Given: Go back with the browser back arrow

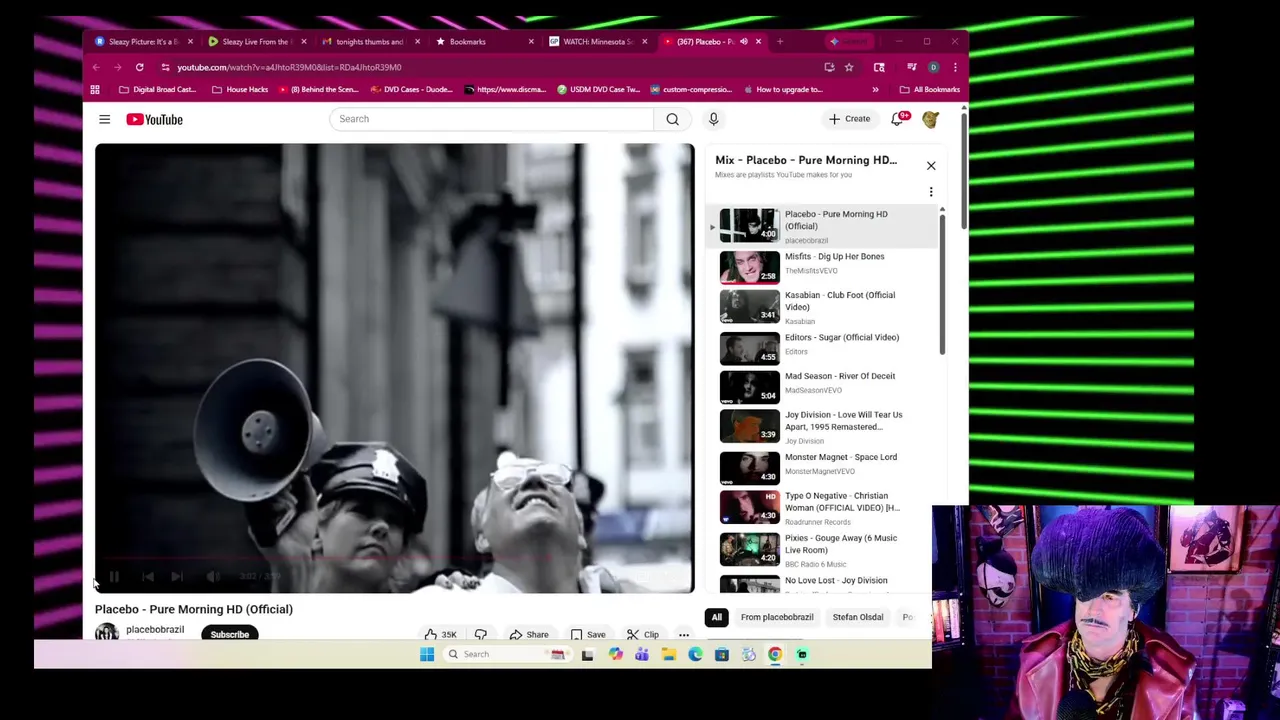Looking at the screenshot, I should (x=96, y=67).
